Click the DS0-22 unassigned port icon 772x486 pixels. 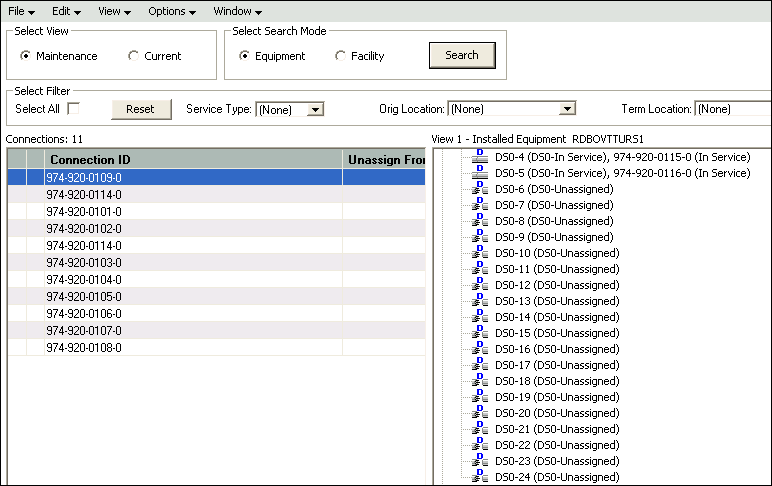point(480,445)
